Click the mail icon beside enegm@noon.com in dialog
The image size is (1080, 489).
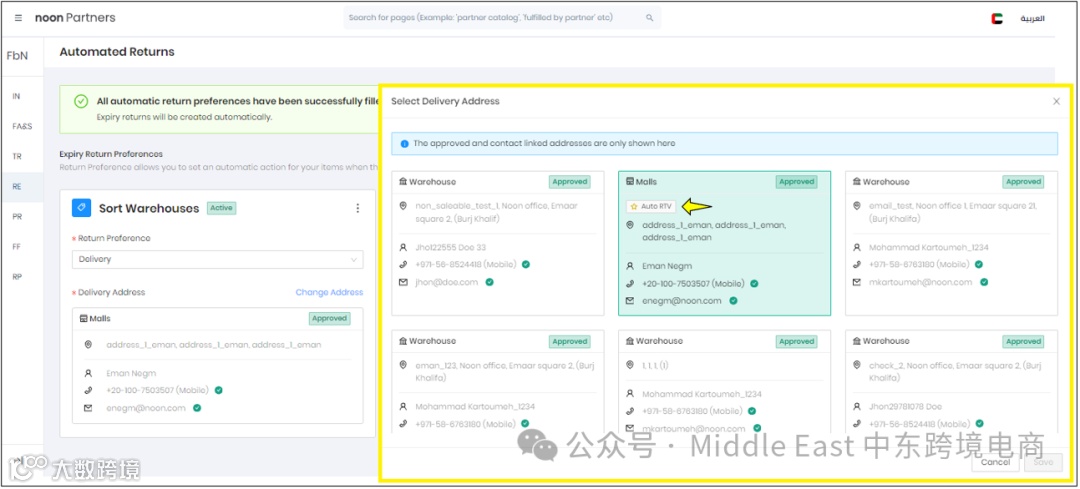point(630,301)
